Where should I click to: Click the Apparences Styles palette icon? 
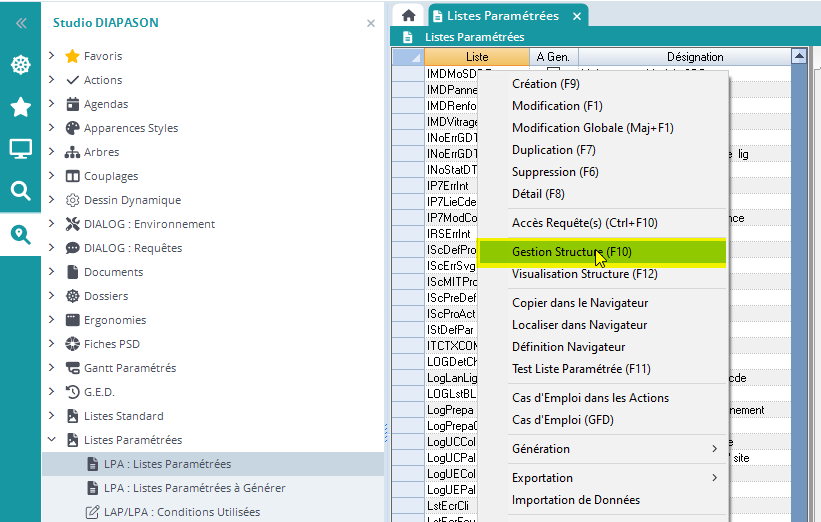pos(72,128)
